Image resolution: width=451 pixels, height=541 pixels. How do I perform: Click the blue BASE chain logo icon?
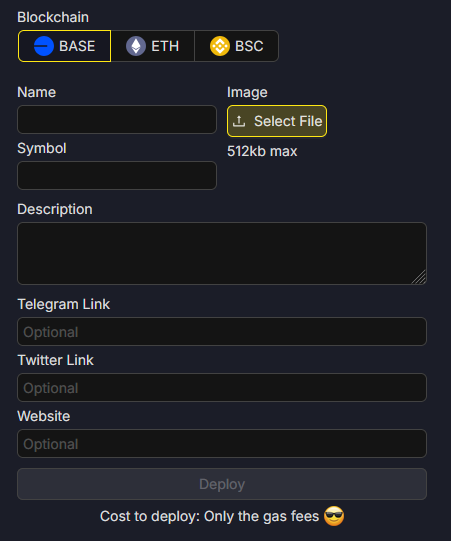tap(44, 46)
